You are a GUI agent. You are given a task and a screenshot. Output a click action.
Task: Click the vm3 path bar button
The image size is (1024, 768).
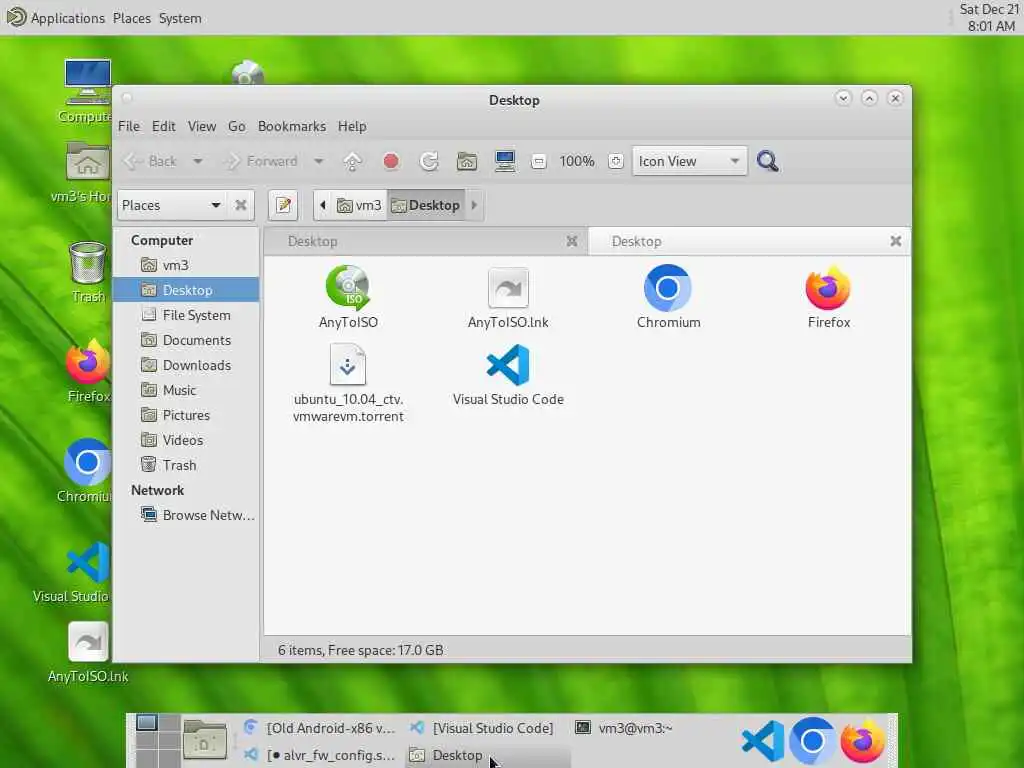(359, 205)
